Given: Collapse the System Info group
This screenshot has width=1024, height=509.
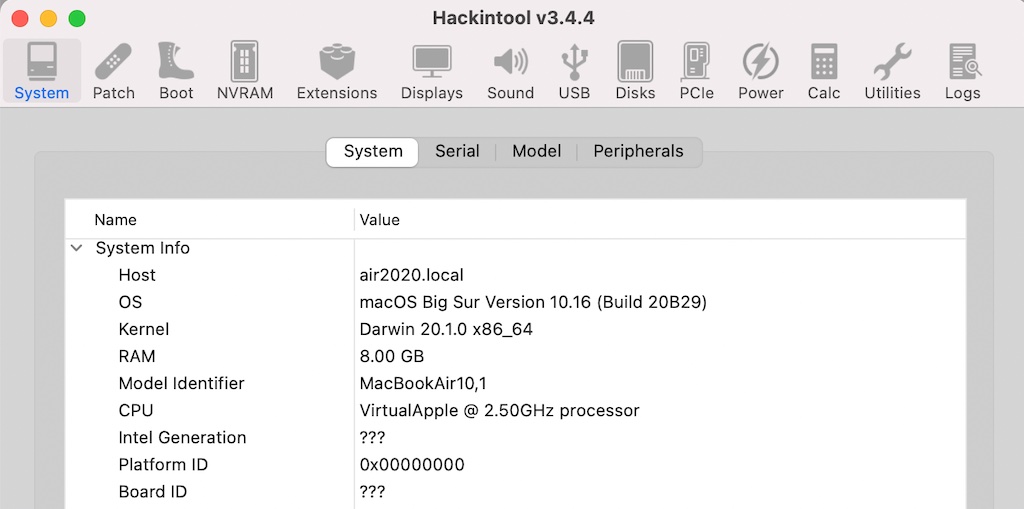Looking at the screenshot, I should click(76, 248).
